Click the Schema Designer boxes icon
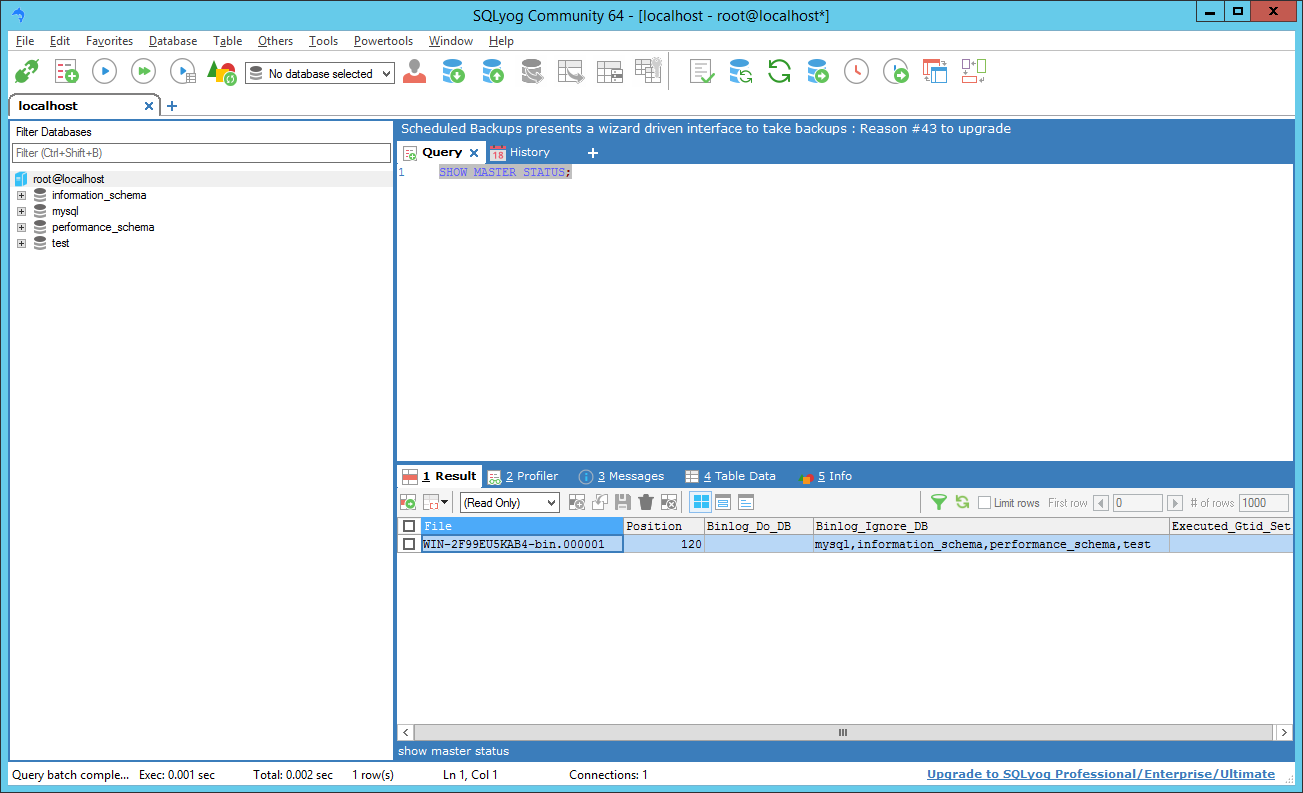Image resolution: width=1303 pixels, height=793 pixels. click(974, 71)
